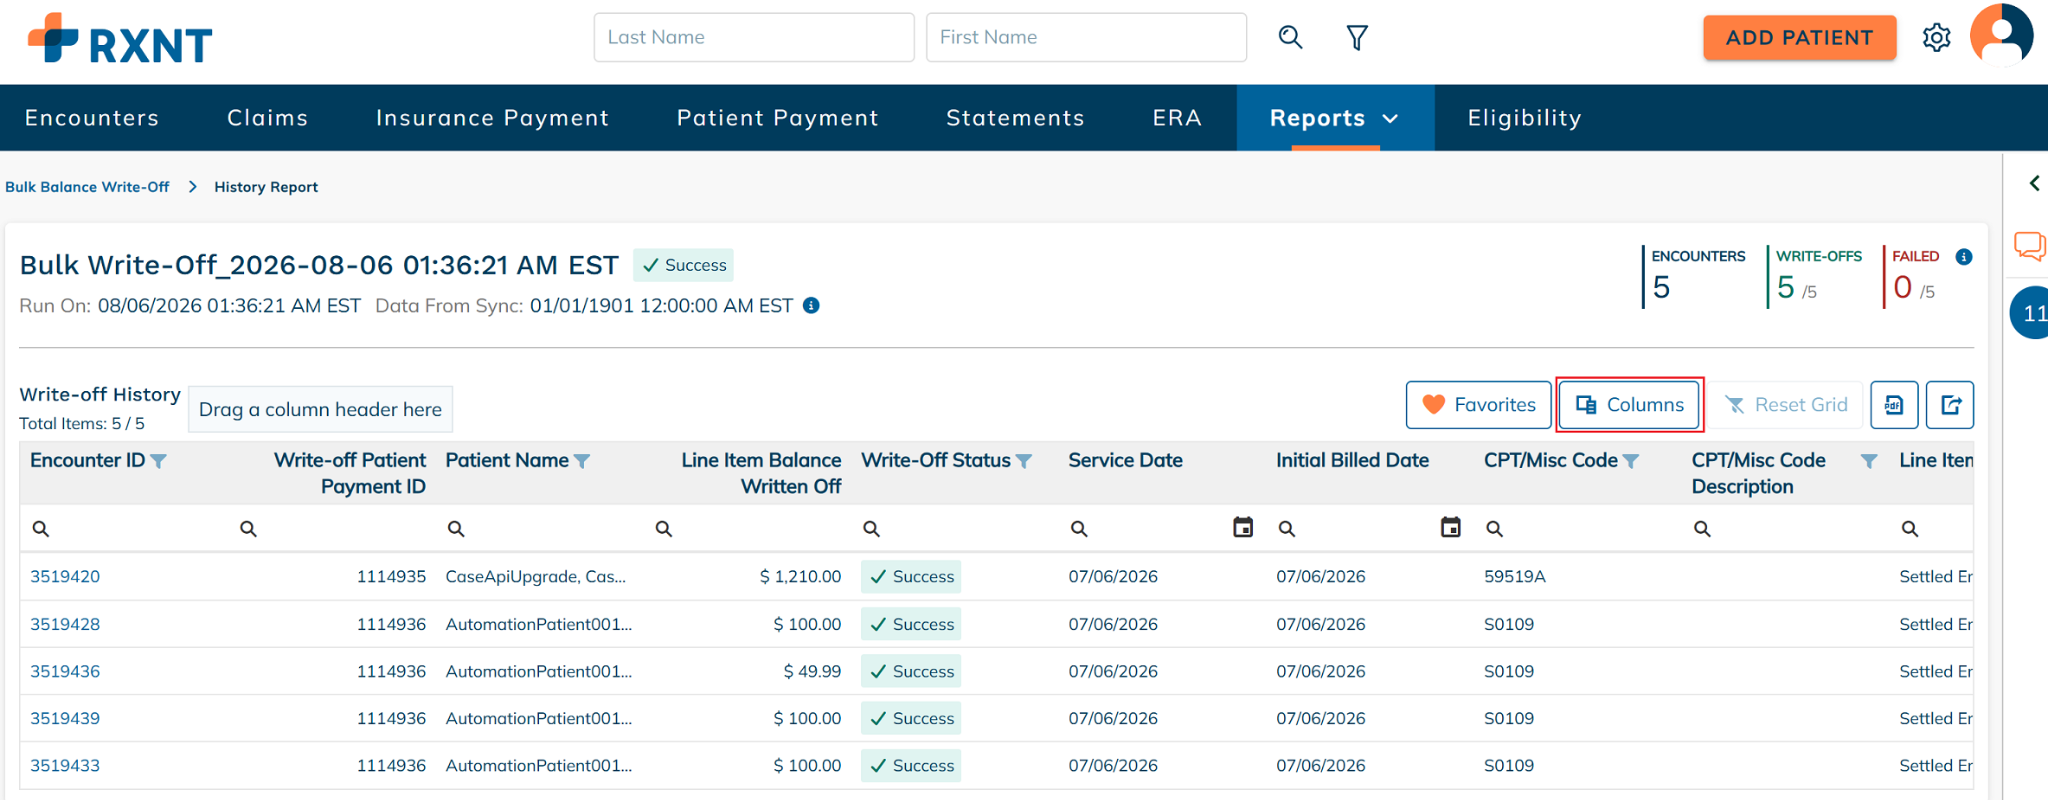This screenshot has height=800, width=2048.
Task: Open Write-Off Status column filter
Action: (x=1024, y=461)
